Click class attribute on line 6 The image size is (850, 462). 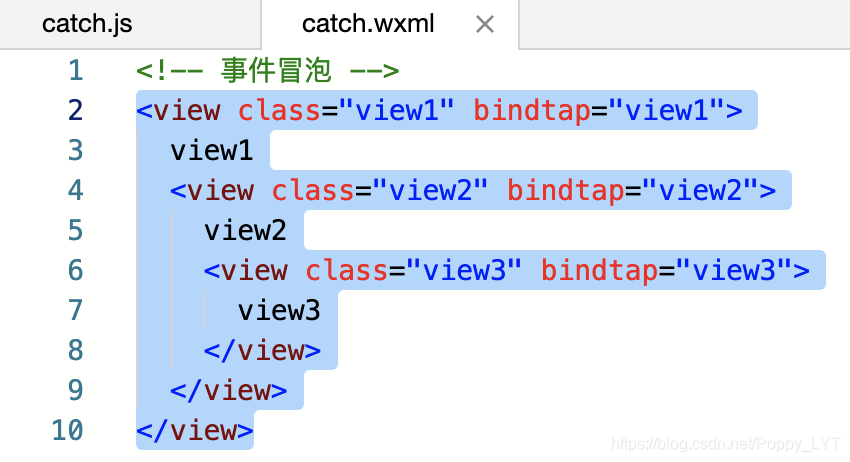click(347, 271)
